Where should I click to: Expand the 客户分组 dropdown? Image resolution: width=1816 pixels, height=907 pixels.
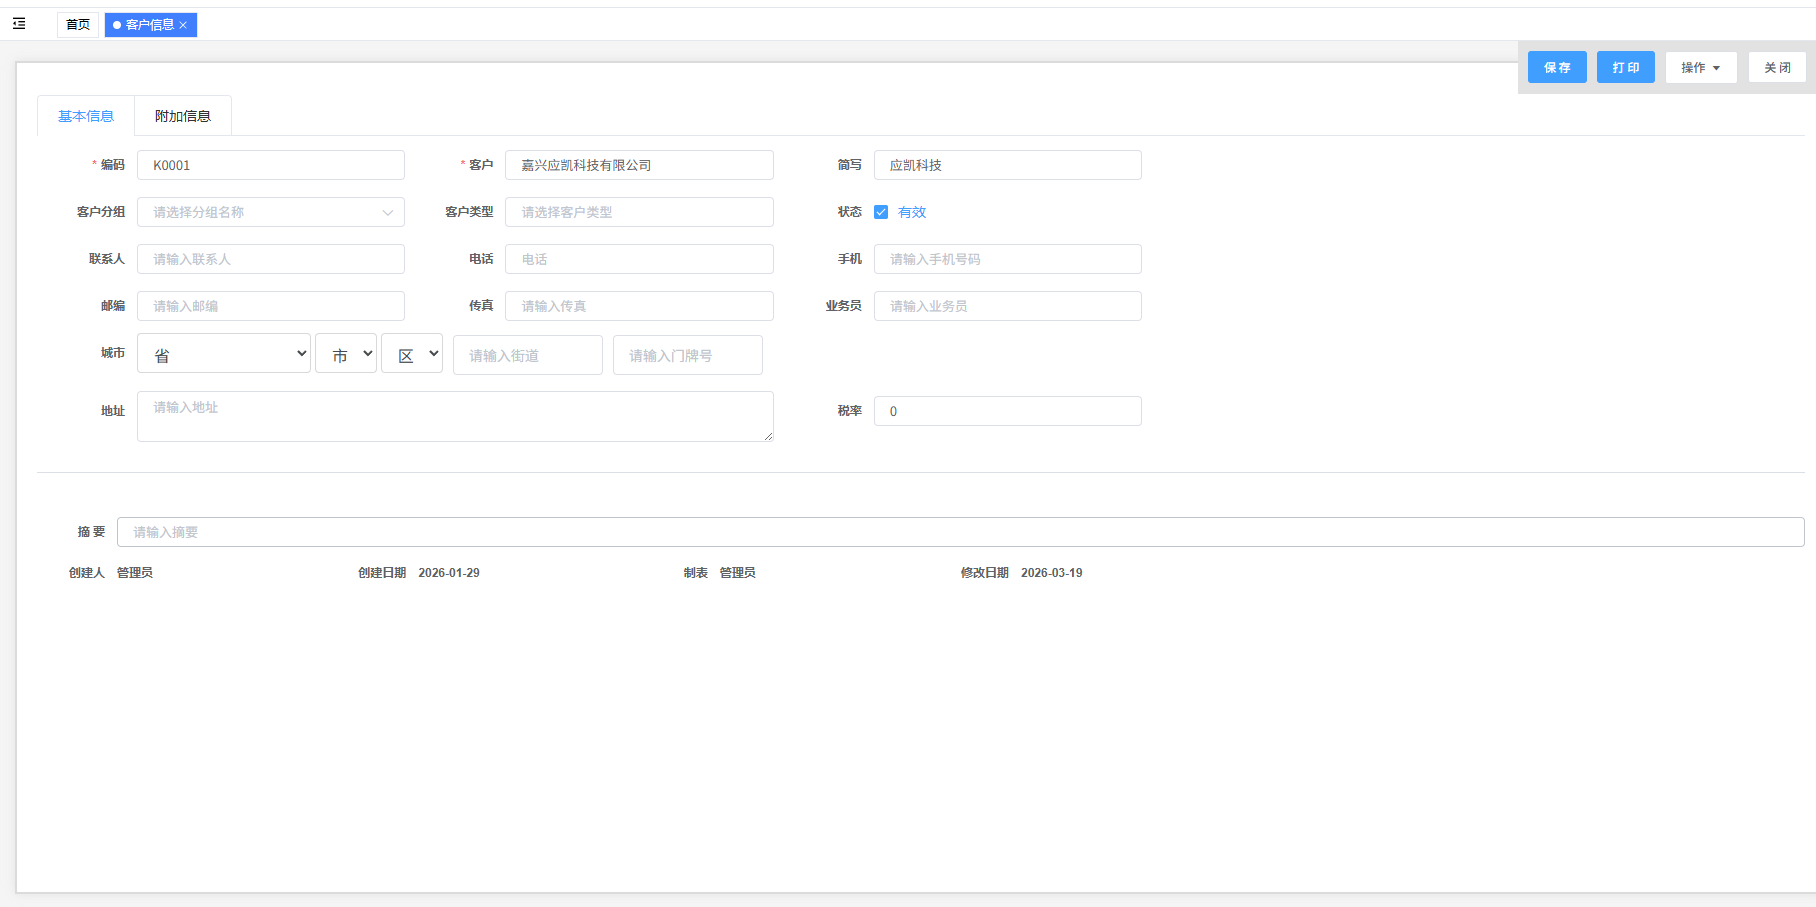pos(270,212)
